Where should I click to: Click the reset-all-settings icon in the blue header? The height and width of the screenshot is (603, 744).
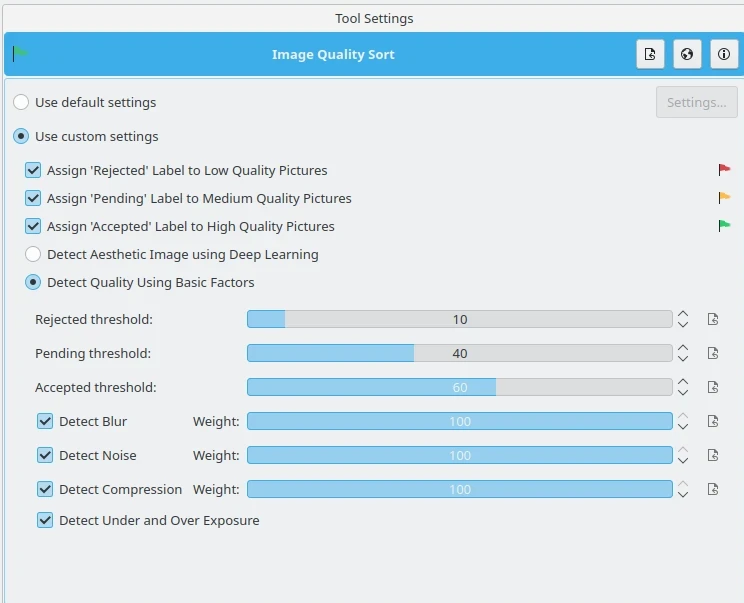click(650, 55)
